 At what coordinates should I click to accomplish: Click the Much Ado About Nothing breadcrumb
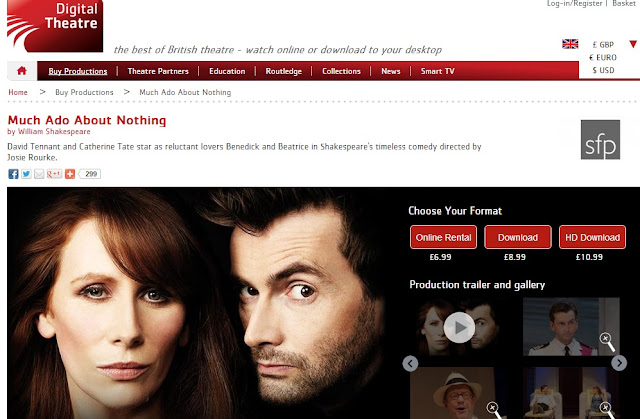[185, 92]
